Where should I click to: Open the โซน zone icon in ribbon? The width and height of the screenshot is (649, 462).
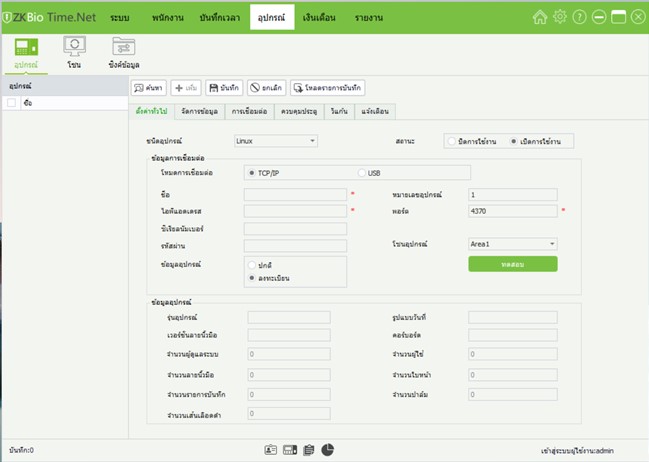click(x=74, y=47)
